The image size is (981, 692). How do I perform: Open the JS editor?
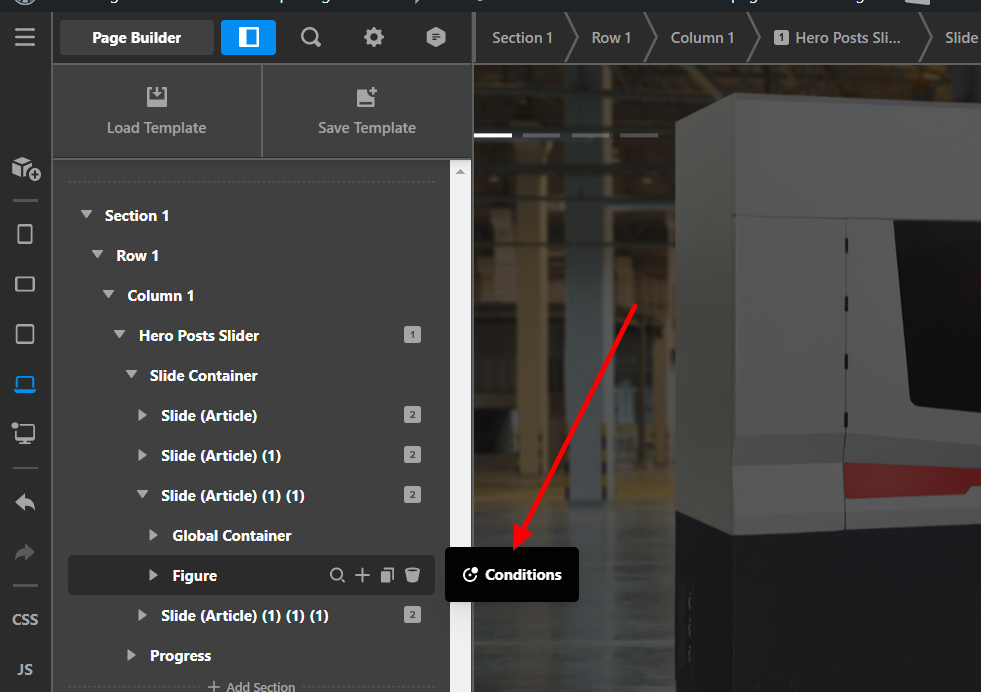tap(25, 669)
